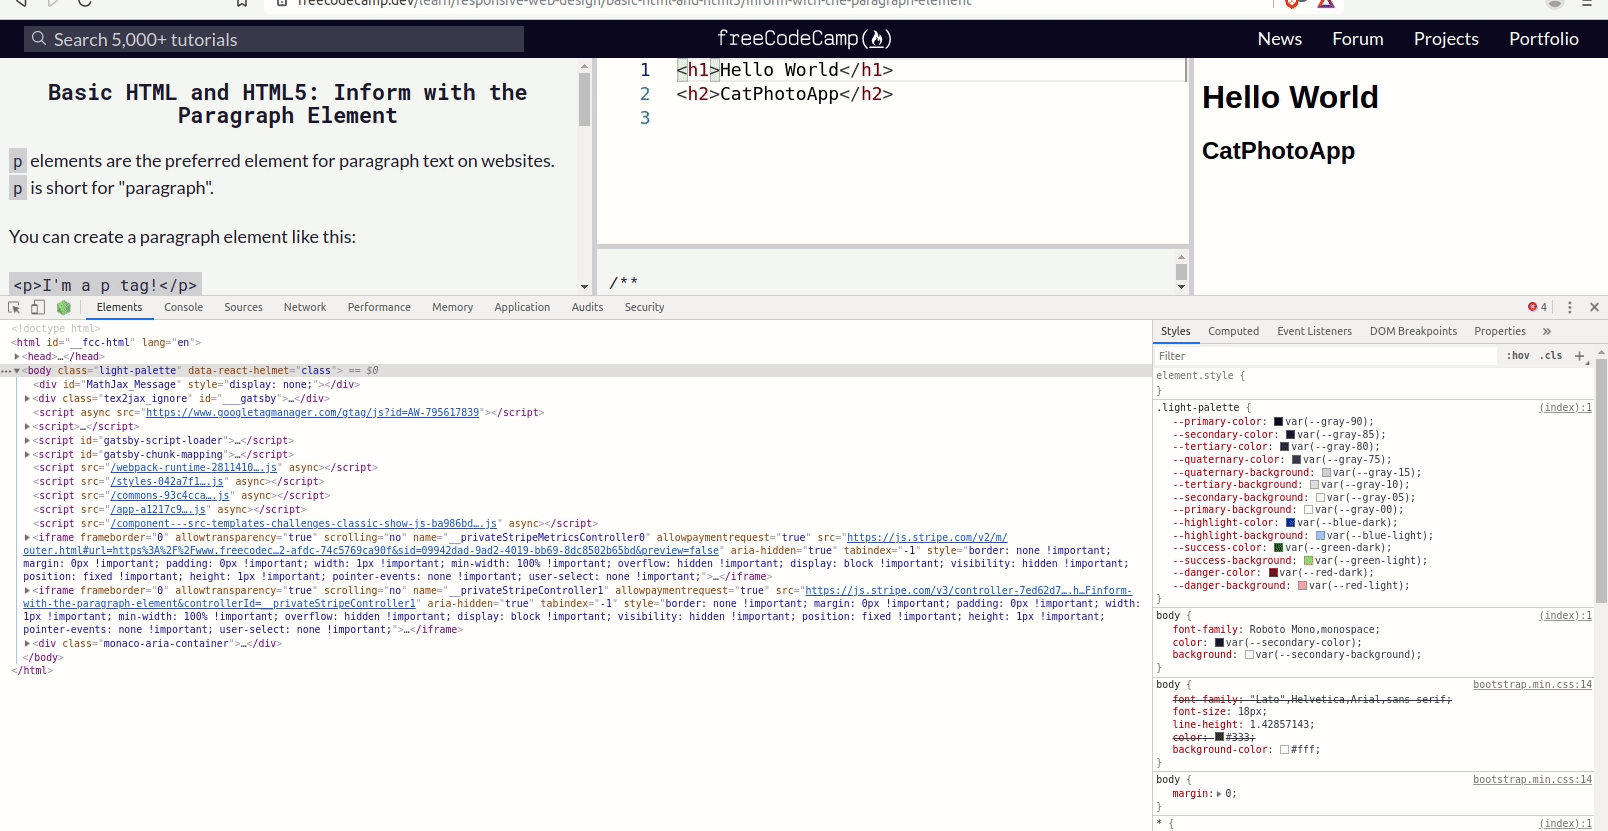Open the Network tab
1608x831 pixels.
[x=305, y=307]
